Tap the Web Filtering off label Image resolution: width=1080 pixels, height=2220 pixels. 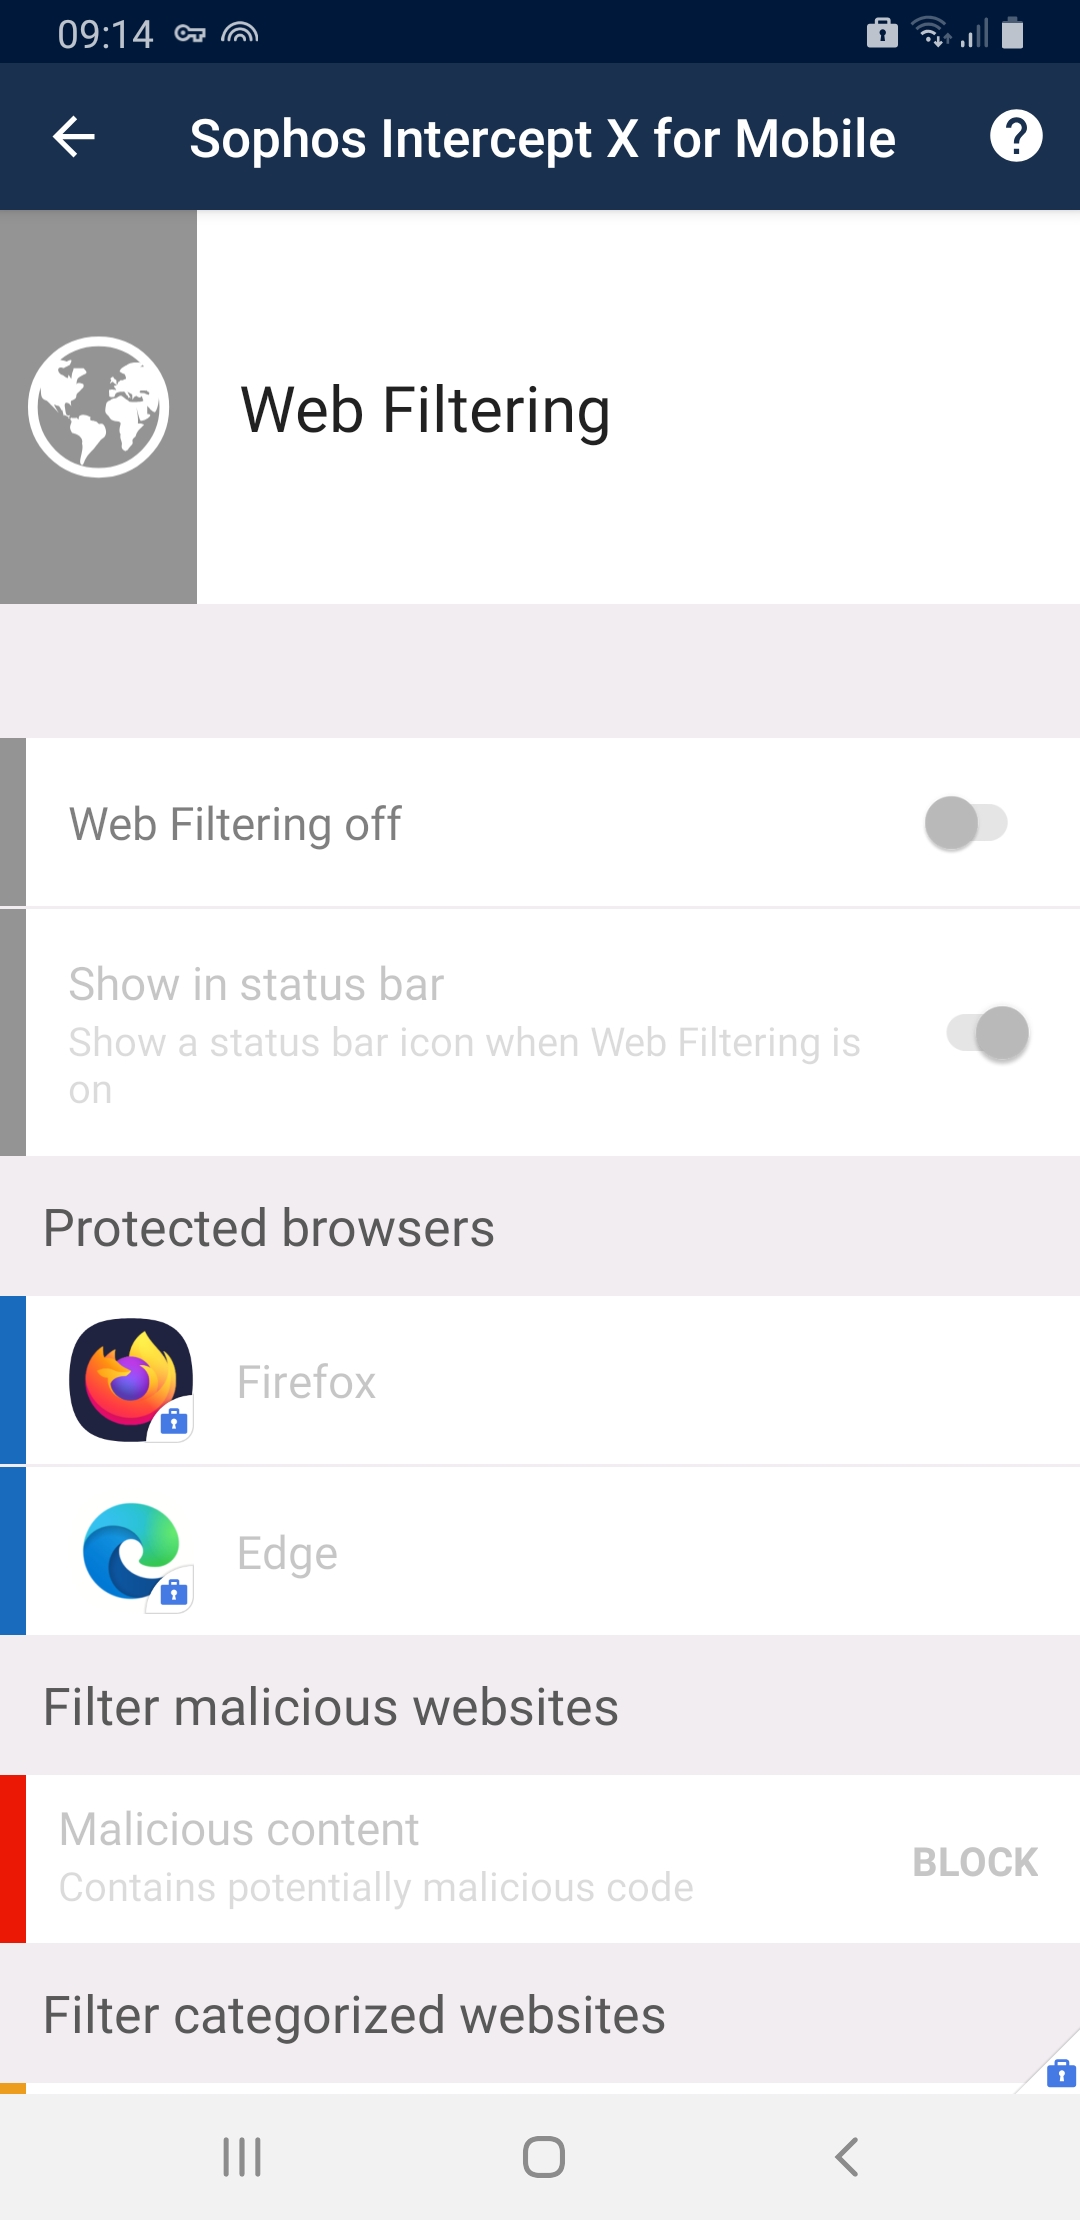tap(235, 825)
